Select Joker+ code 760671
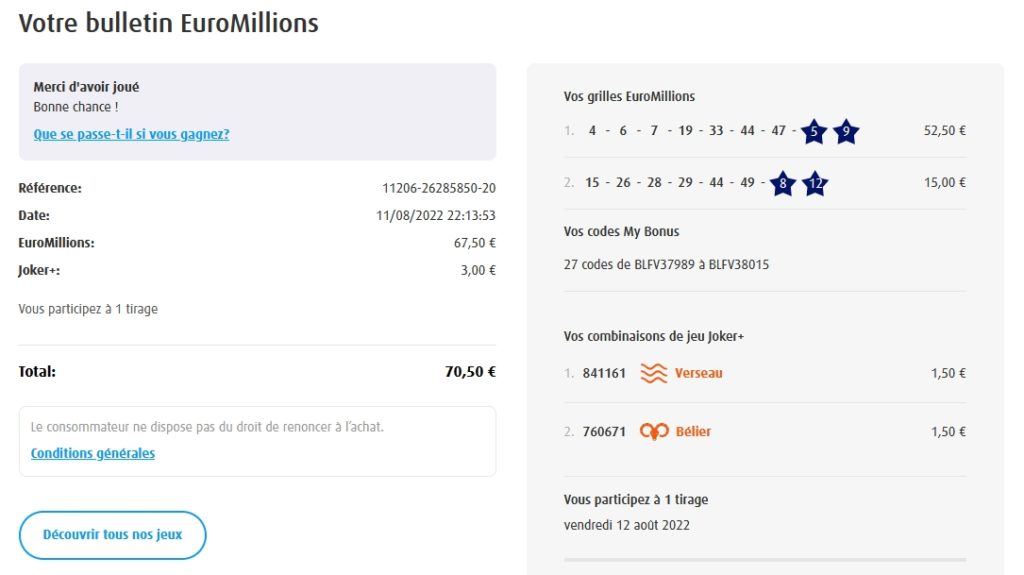The height and width of the screenshot is (575, 1024). point(604,432)
